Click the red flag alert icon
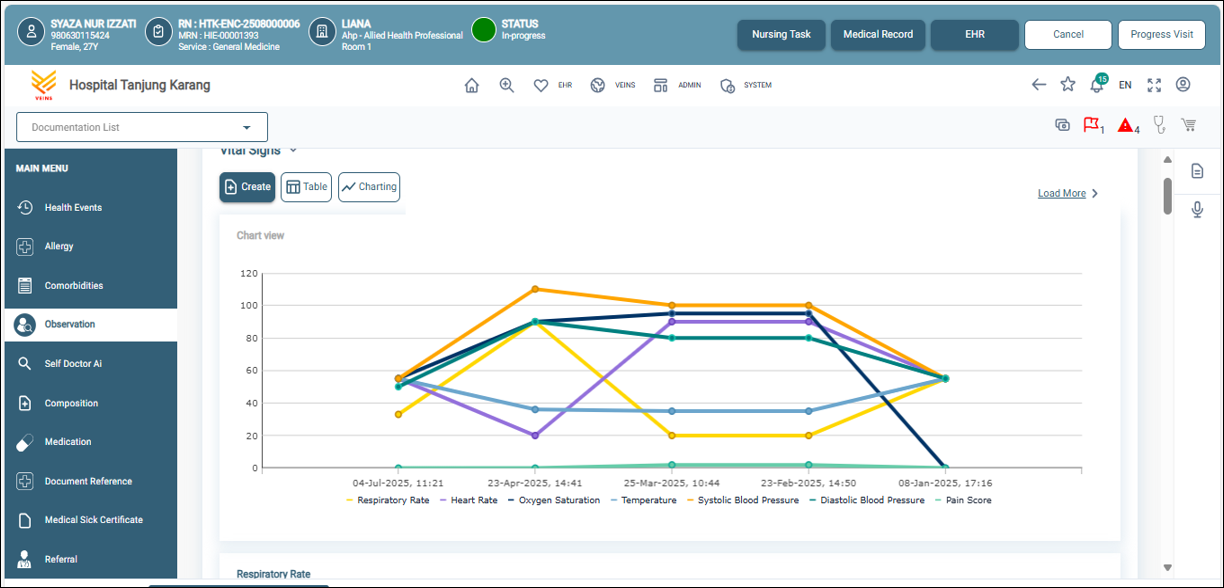Image resolution: width=1224 pixels, height=588 pixels. 1091,126
